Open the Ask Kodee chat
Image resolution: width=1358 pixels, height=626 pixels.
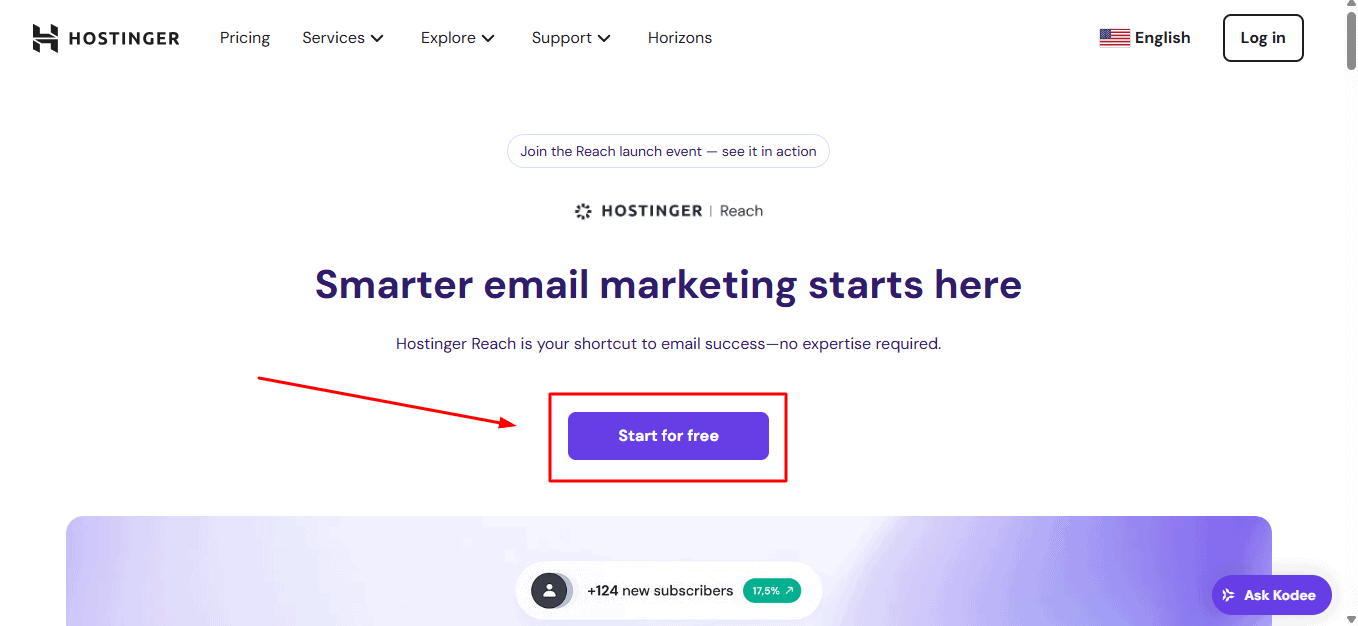pyautogui.click(x=1271, y=595)
